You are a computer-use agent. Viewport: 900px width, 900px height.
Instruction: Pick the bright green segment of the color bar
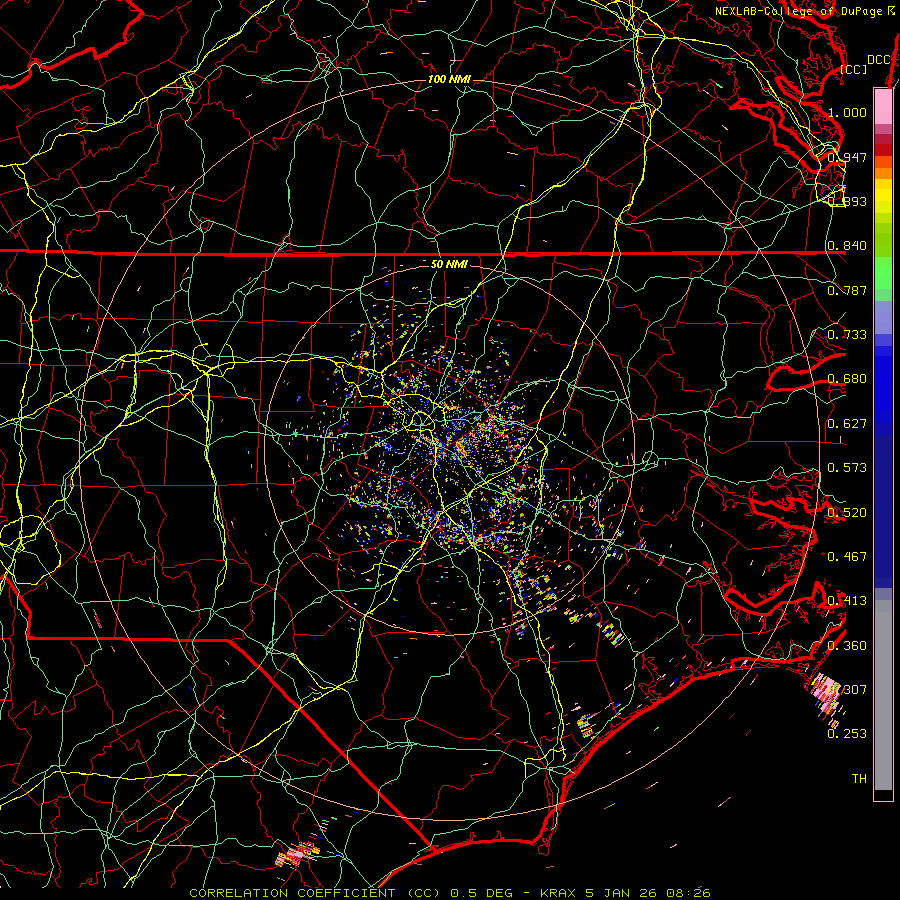click(x=883, y=273)
